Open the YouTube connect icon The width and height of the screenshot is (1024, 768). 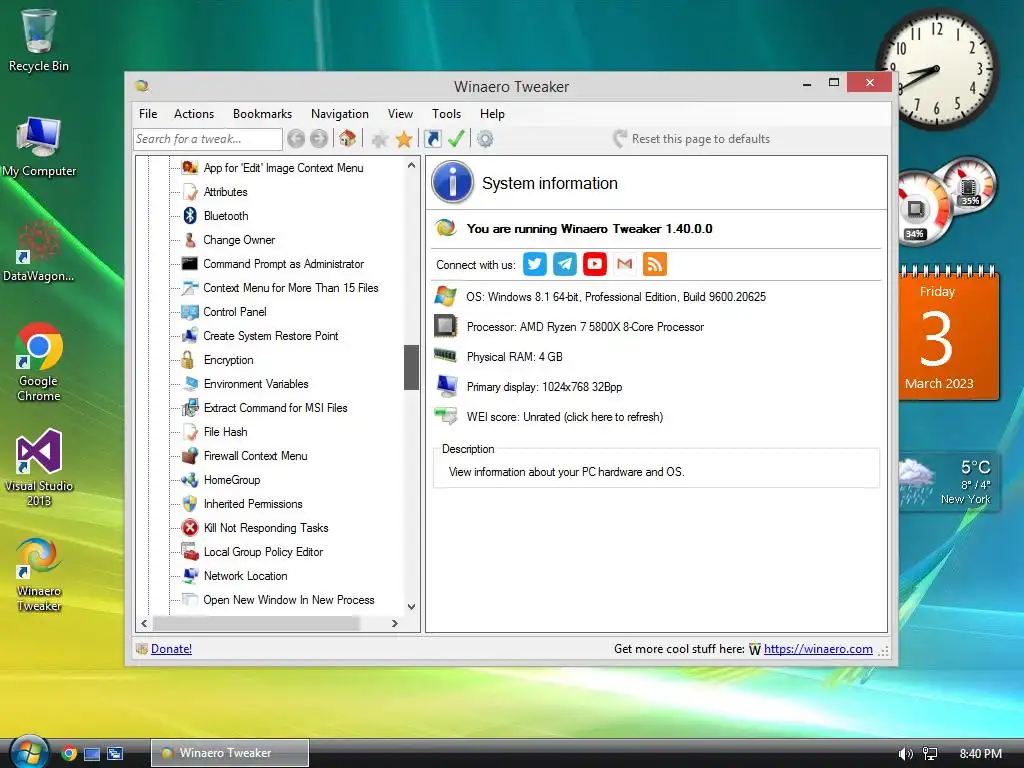[595, 264]
